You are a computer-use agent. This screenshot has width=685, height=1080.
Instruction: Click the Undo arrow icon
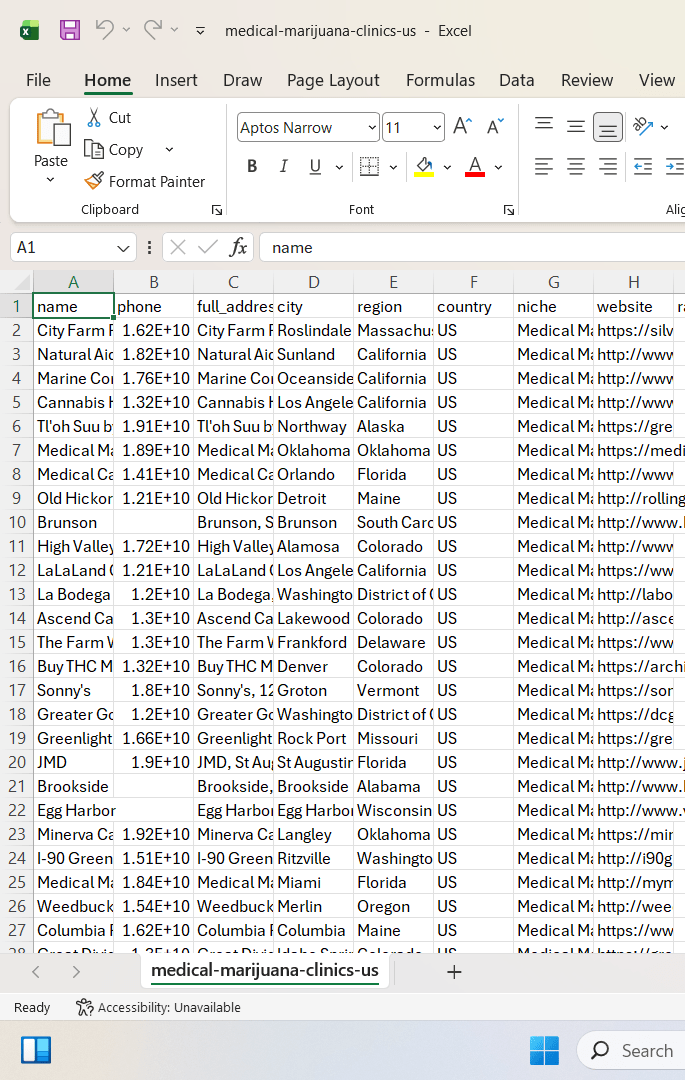(x=105, y=30)
